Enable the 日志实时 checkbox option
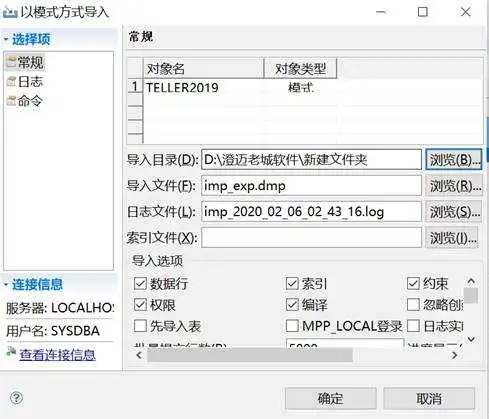The width and height of the screenshot is (489, 419). [x=413, y=326]
